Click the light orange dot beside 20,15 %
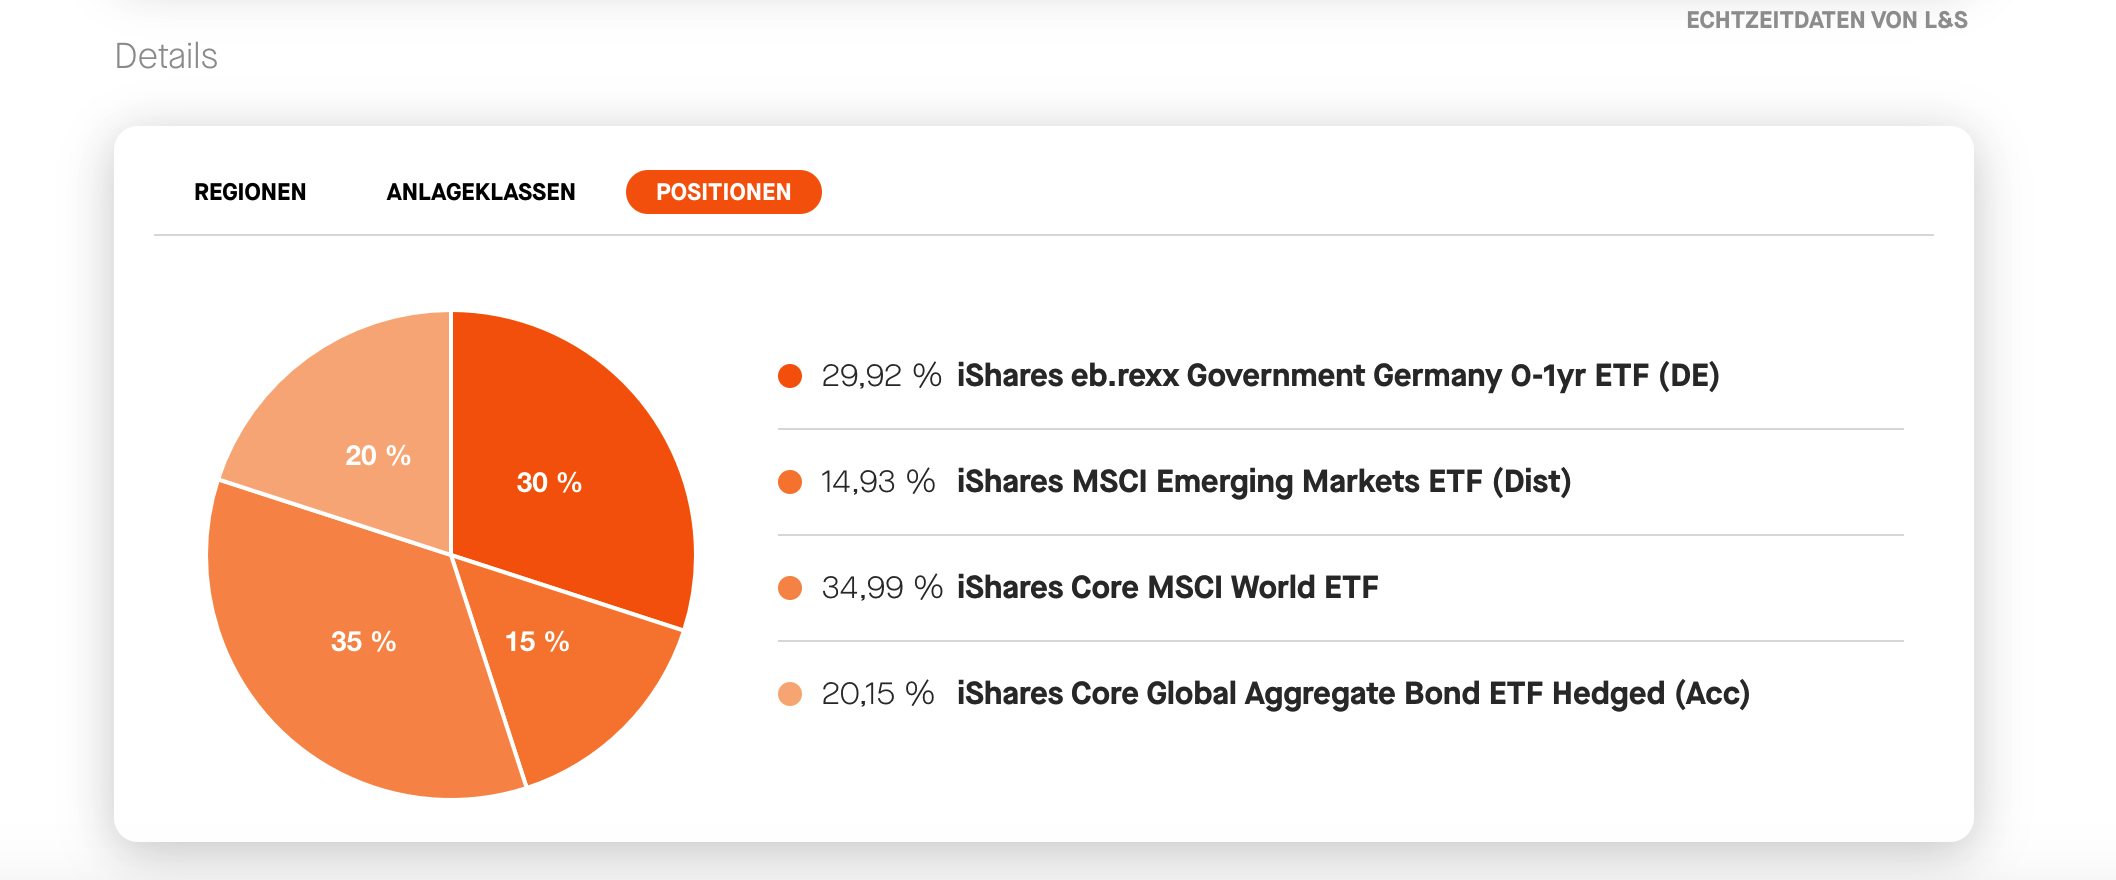The image size is (2116, 880). [x=790, y=694]
